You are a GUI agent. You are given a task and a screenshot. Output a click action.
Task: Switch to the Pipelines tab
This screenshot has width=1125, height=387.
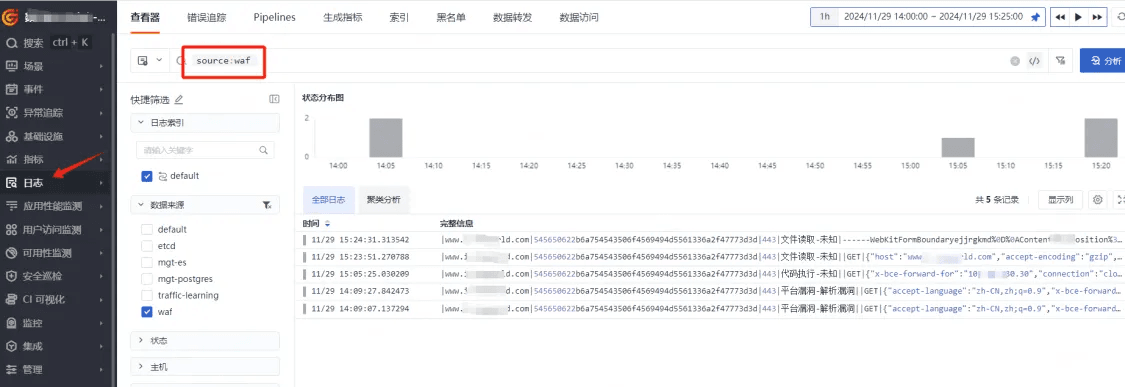pyautogui.click(x=274, y=17)
